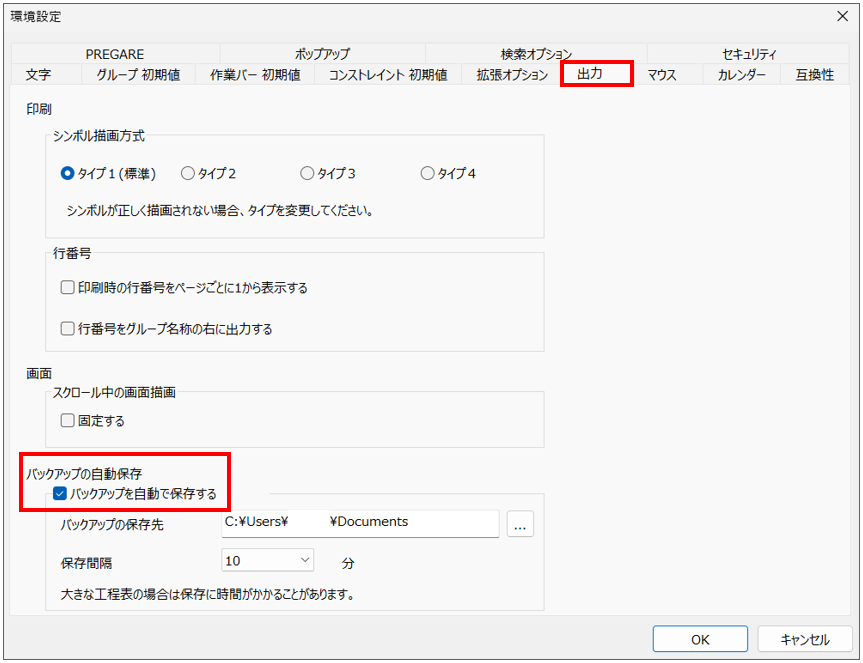
Task: Switch to the グループ 初期値 tab
Action: pos(138,74)
